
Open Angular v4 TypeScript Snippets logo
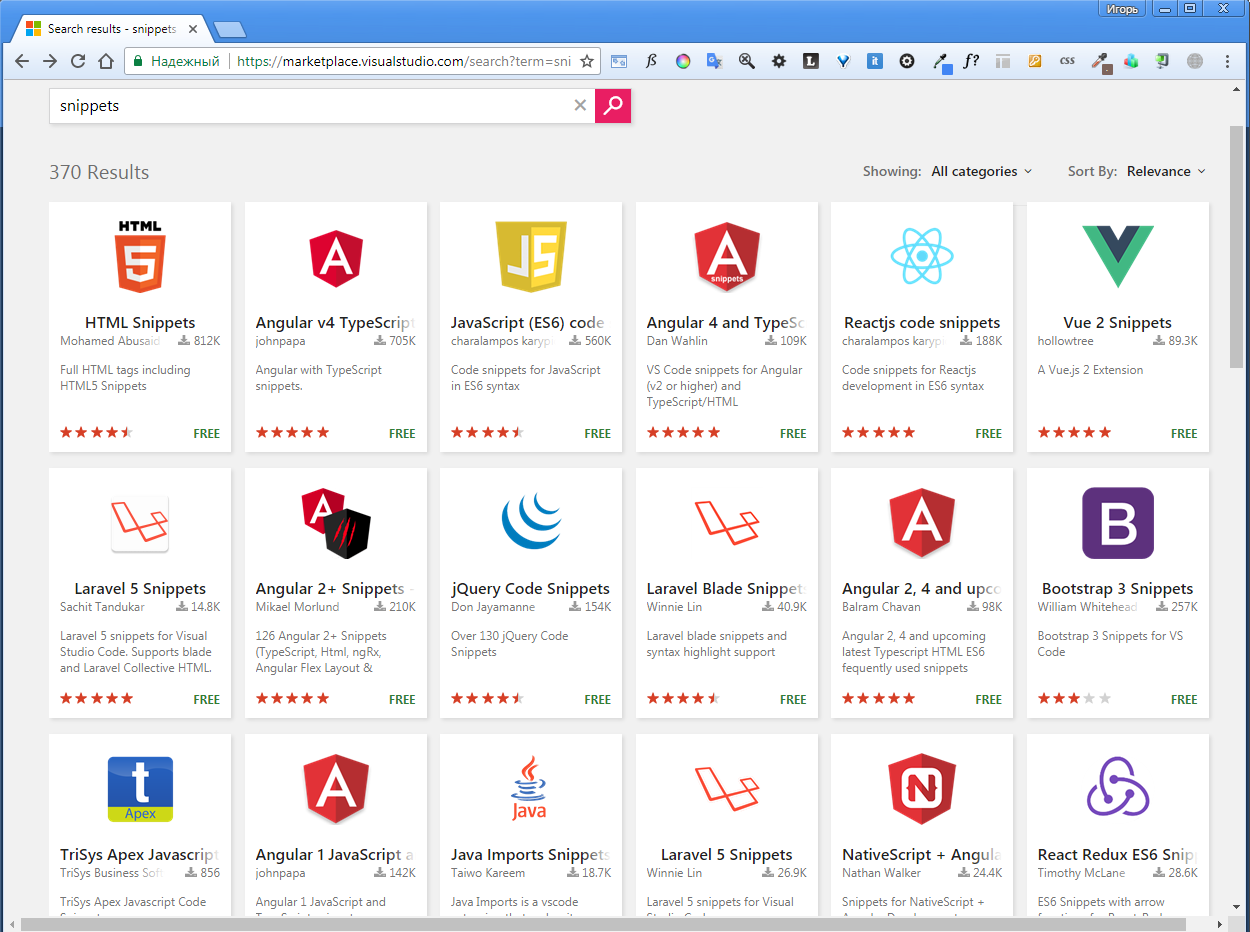(336, 258)
